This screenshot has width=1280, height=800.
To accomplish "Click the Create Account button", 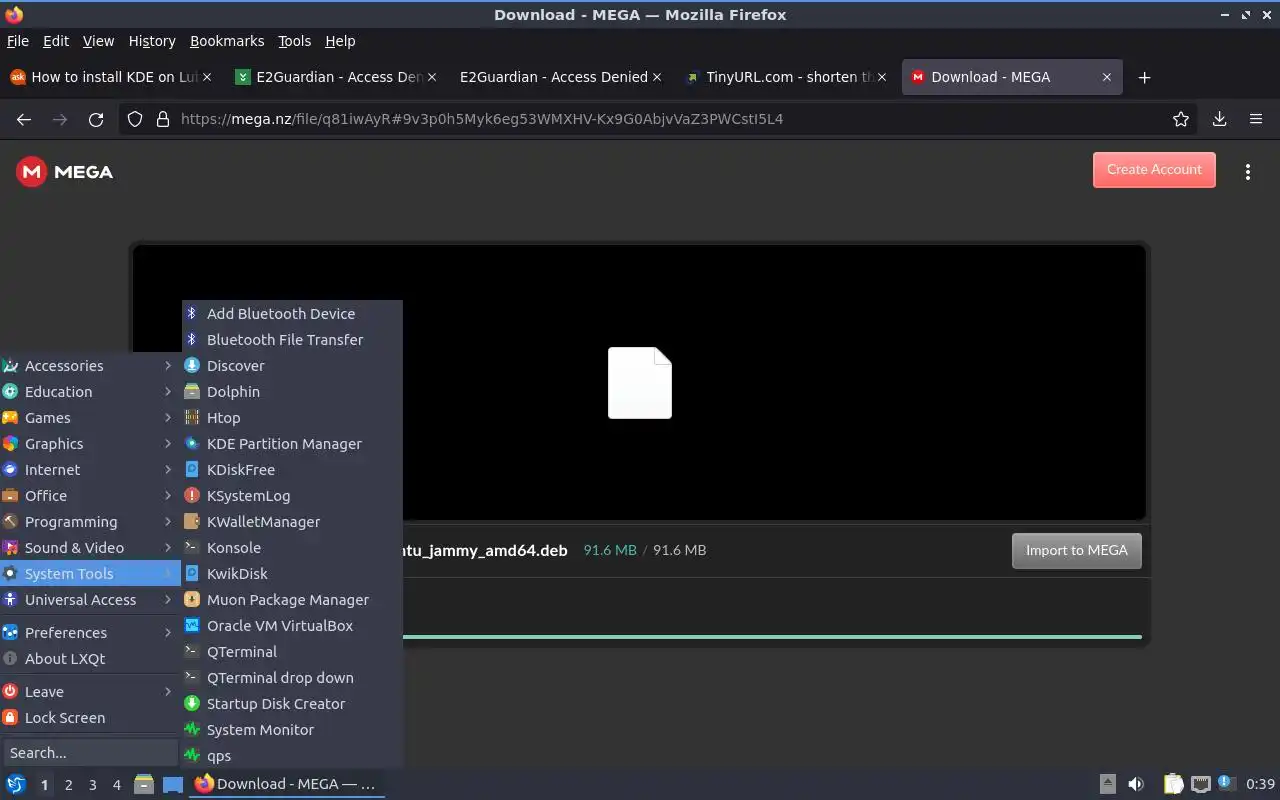I will 1154,170.
